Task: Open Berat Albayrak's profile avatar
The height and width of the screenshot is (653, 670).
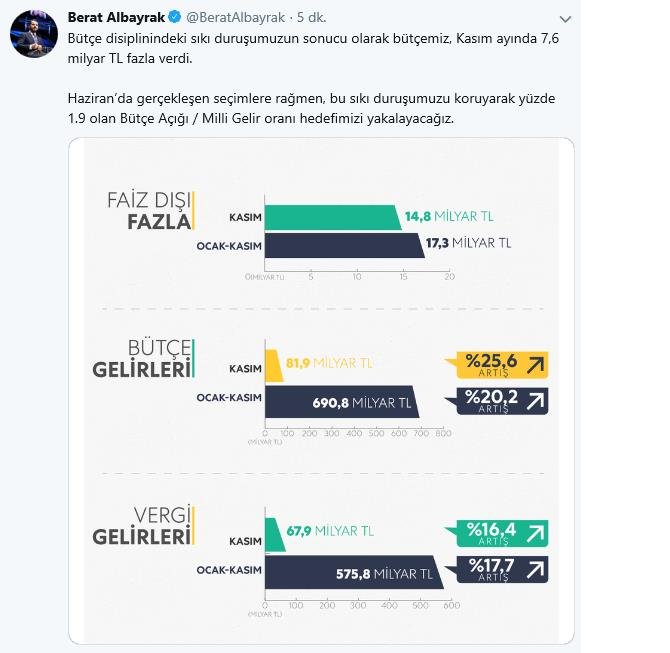Action: click(x=34, y=34)
